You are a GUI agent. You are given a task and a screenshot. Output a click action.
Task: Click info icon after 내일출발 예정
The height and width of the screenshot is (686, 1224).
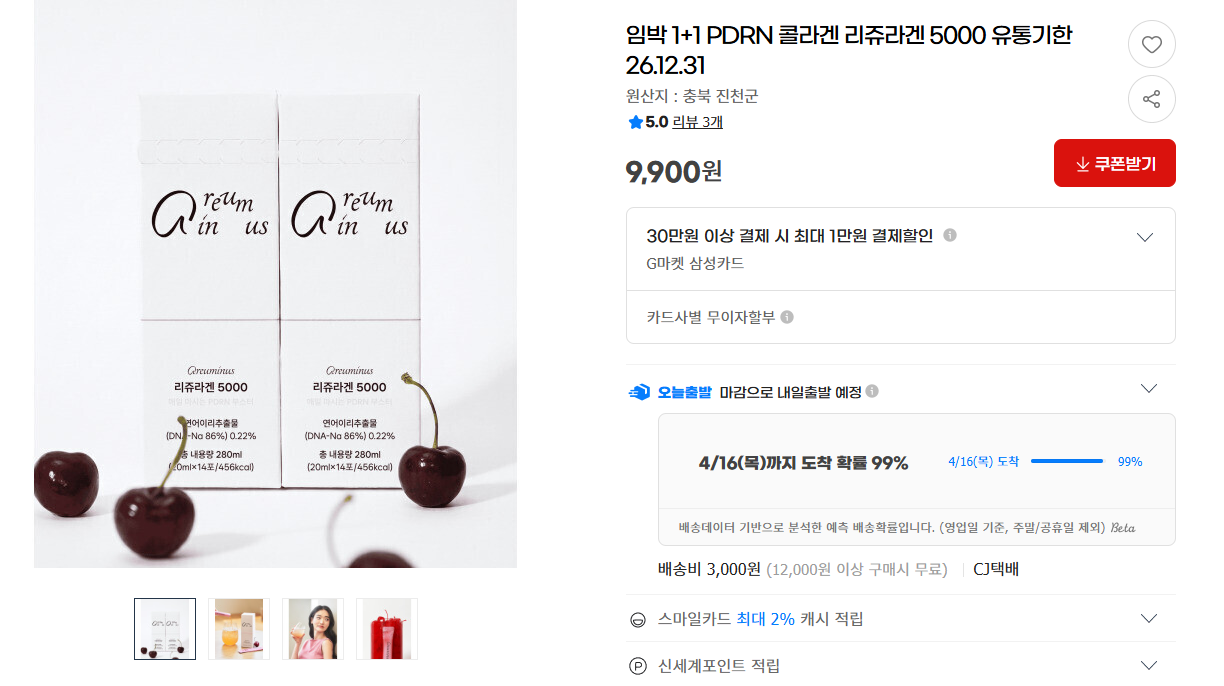point(872,391)
